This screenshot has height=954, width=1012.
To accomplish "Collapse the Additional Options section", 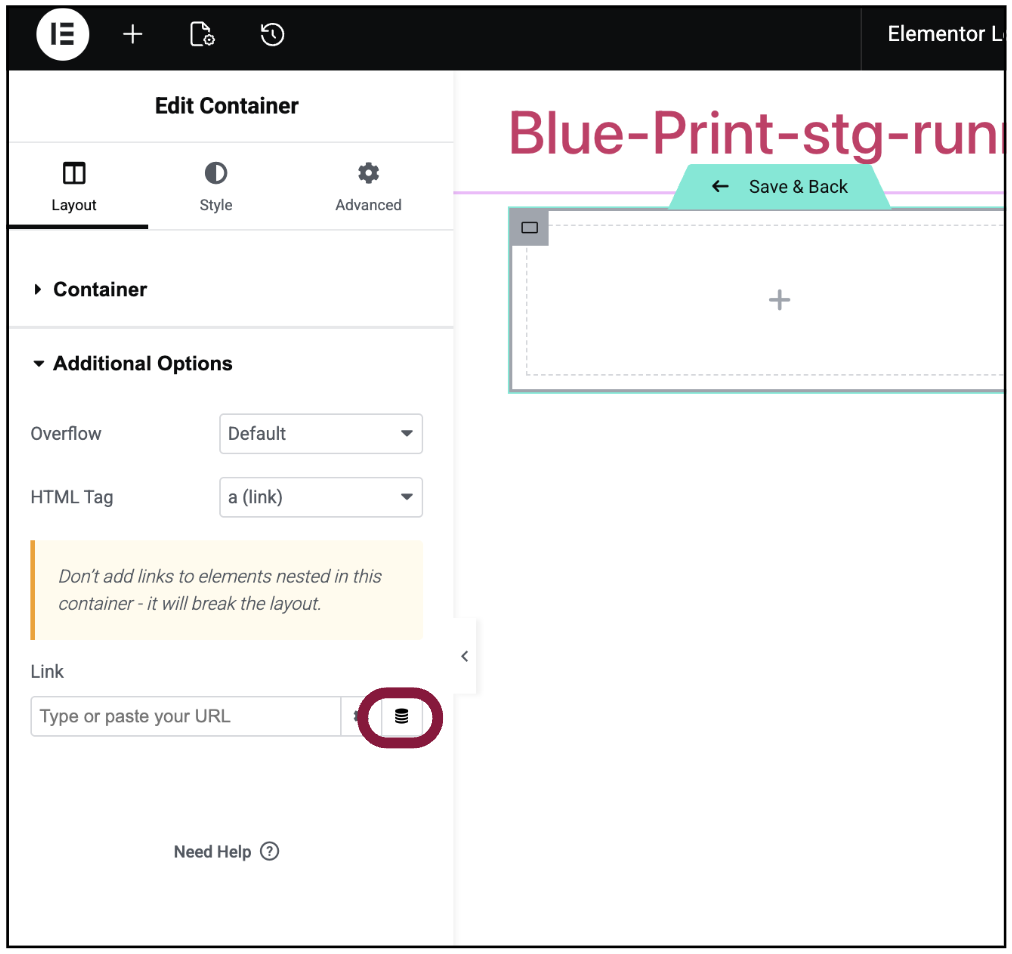I will 142,364.
